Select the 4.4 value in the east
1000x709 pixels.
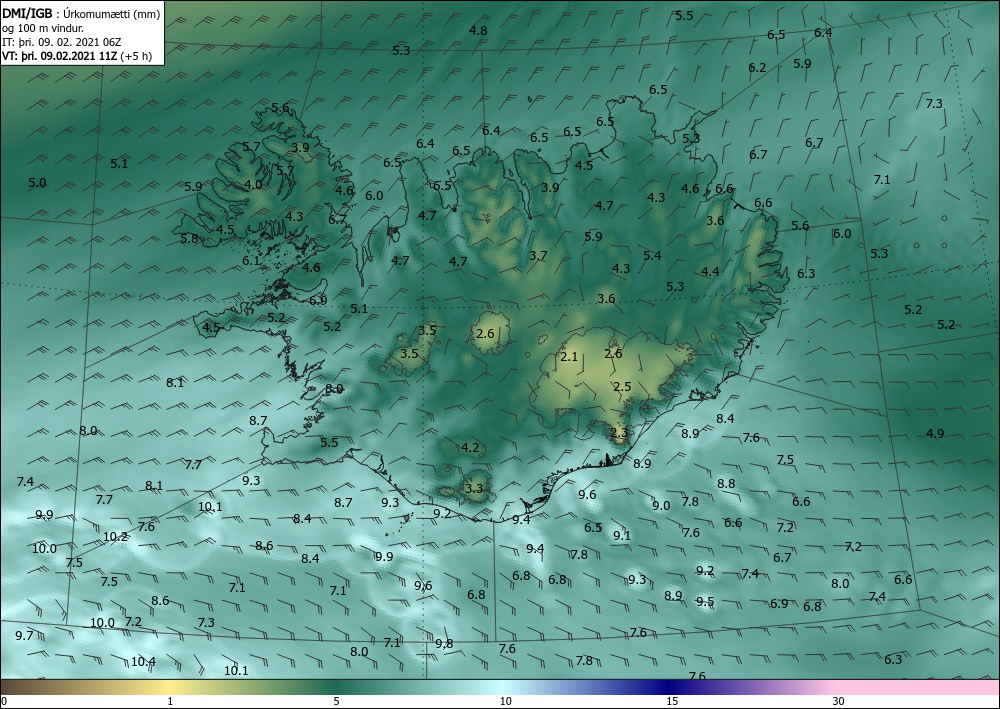(x=710, y=272)
